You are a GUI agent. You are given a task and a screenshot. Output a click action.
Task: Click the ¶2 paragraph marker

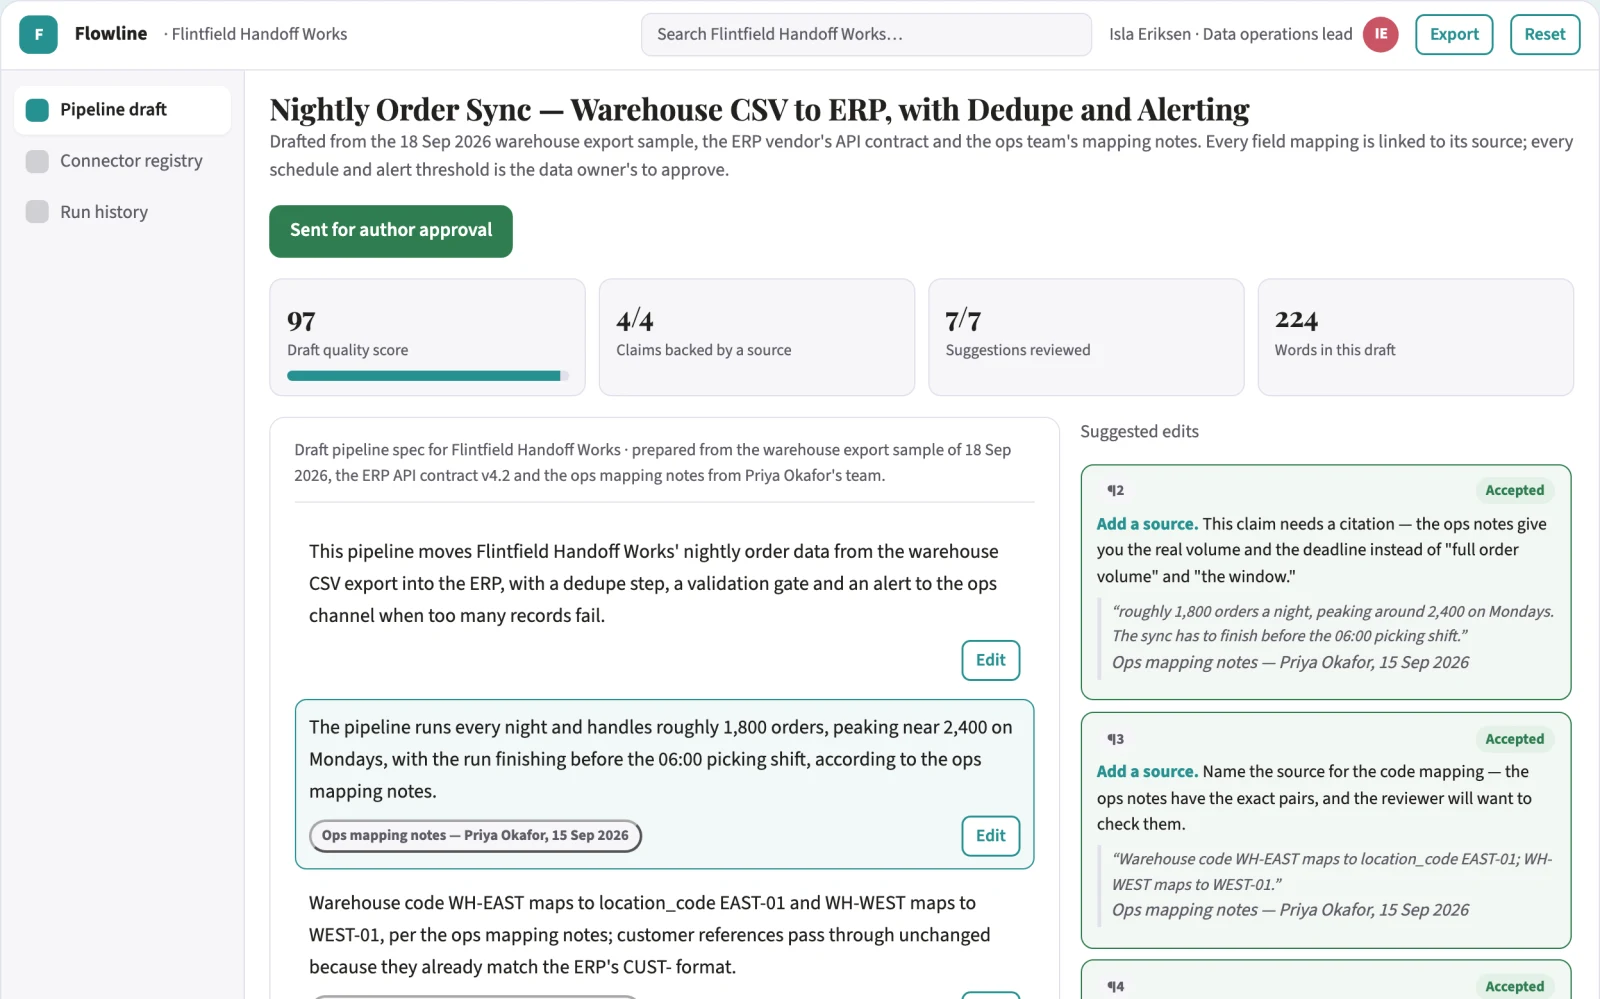point(1115,490)
